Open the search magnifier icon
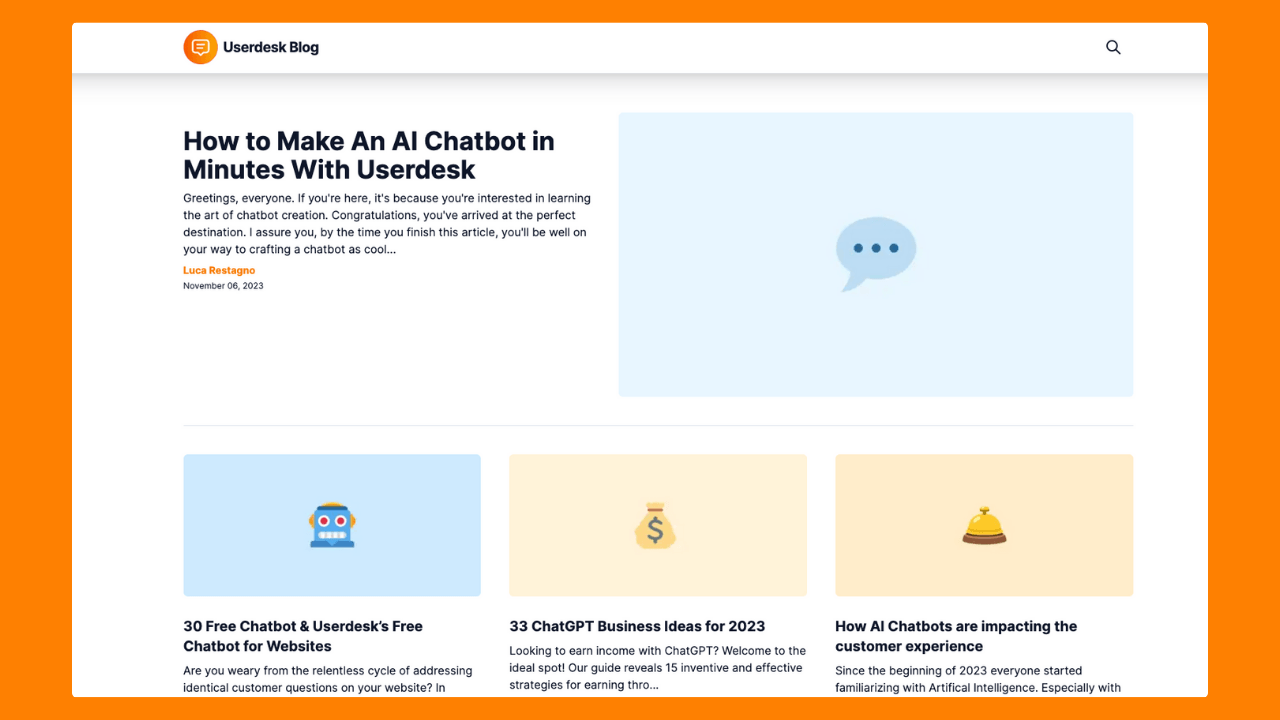Viewport: 1280px width, 720px height. (x=1113, y=47)
